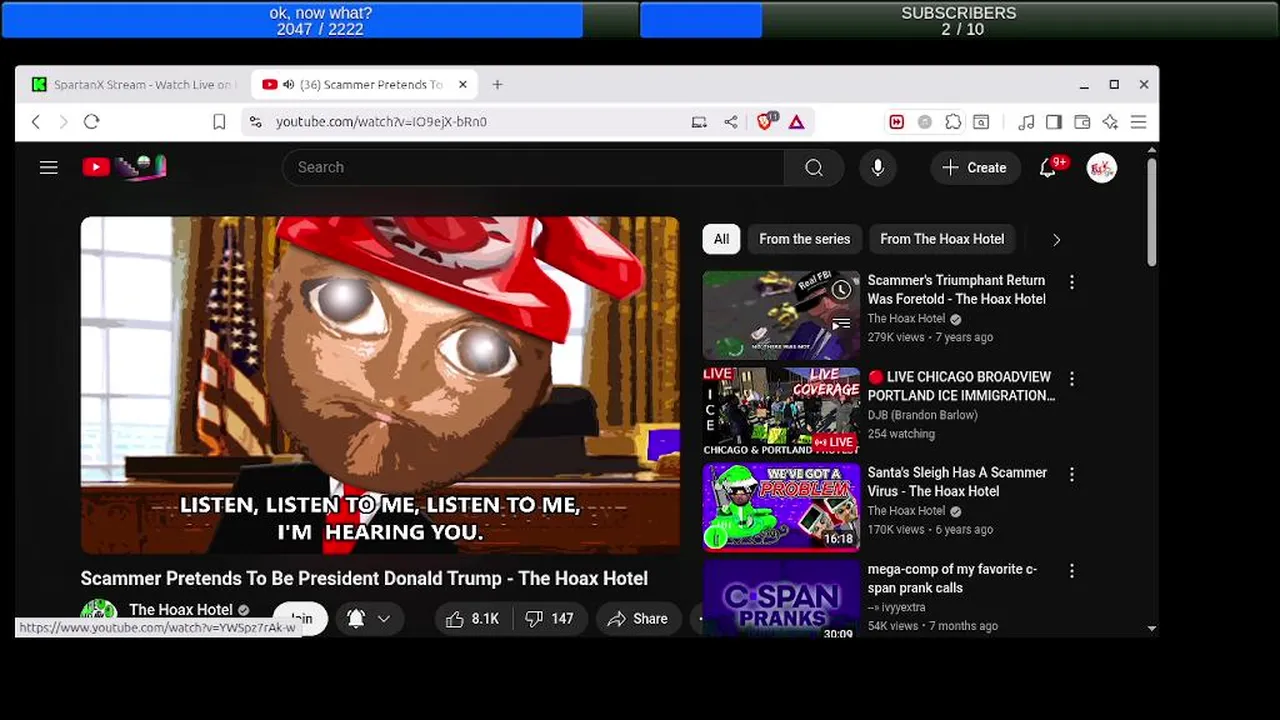Viewport: 1280px width, 720px height.
Task: Open the Scammer's Triumphant Return thumbnail
Action: tap(781, 315)
